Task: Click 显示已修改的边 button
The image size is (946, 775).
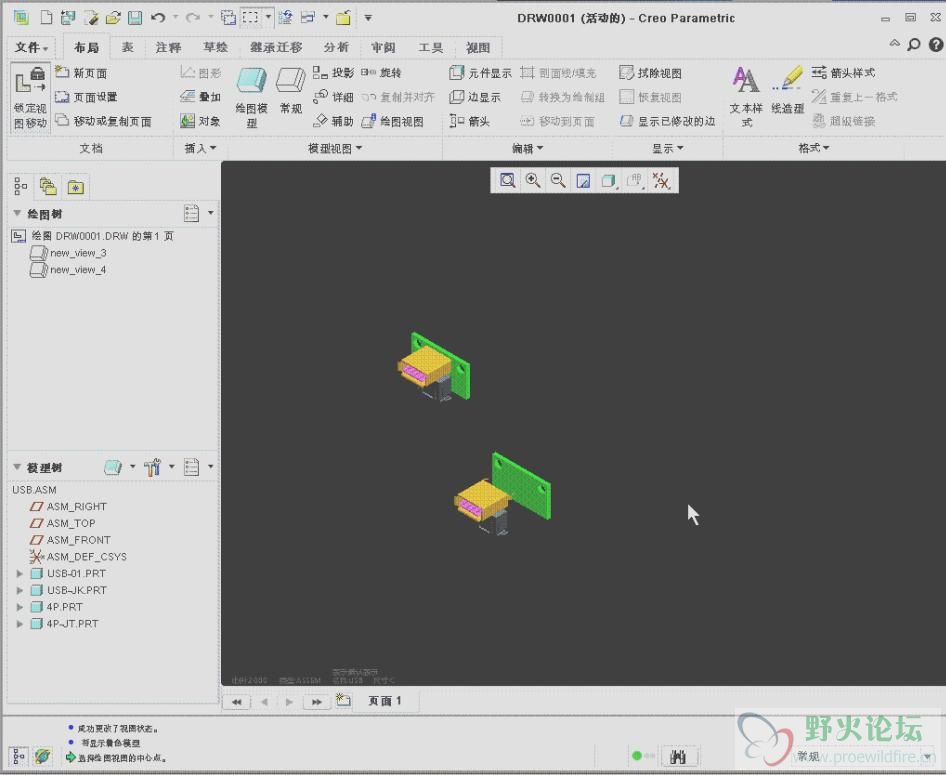Action: tap(667, 121)
